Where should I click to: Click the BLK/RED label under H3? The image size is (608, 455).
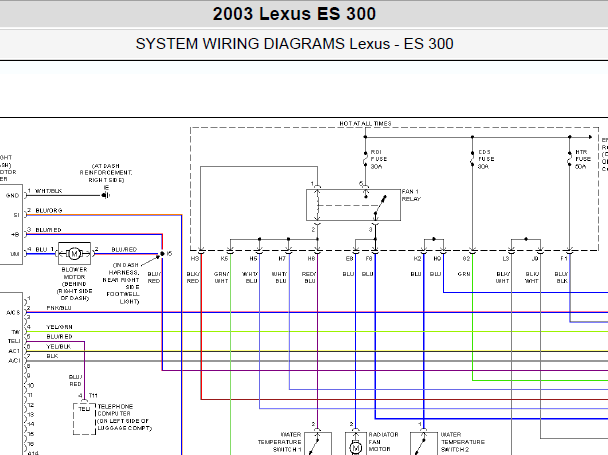[x=193, y=277]
